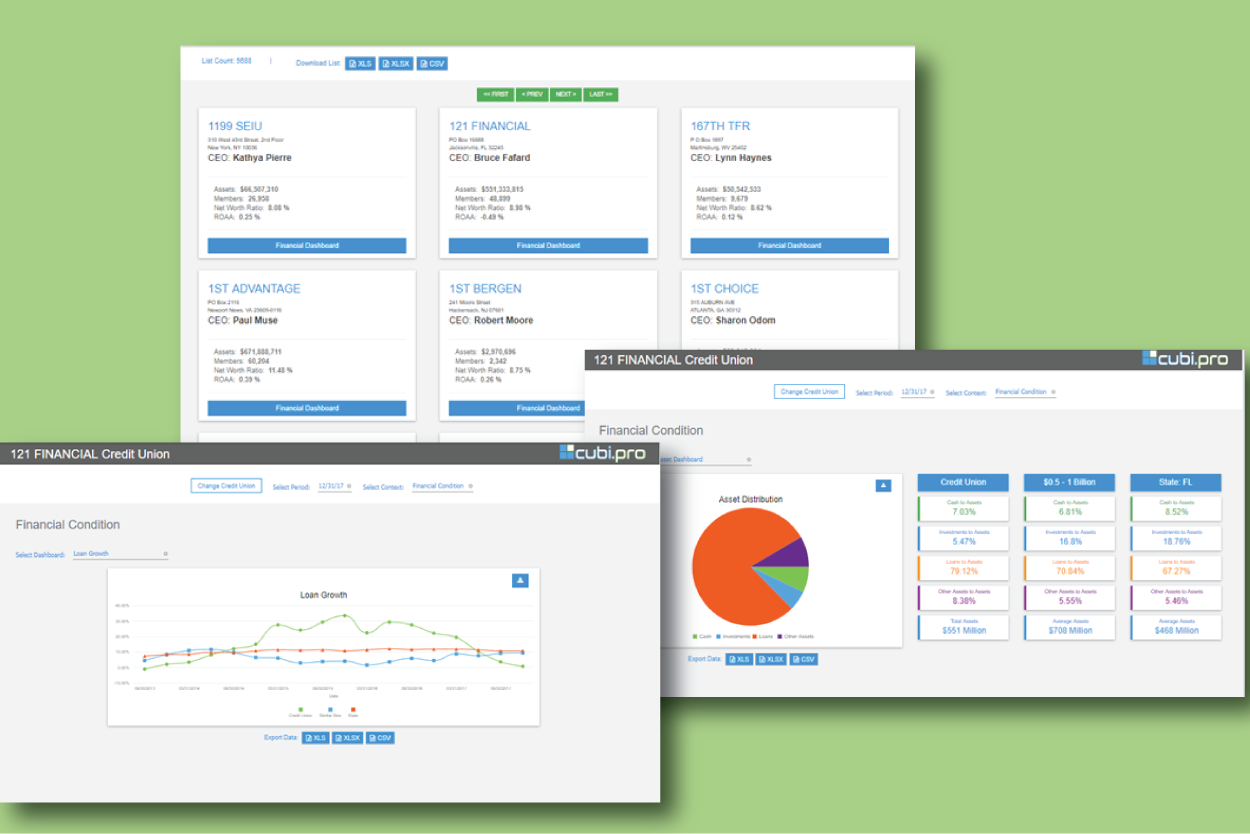Click cubi.pro logo in Asset Distribution window

click(1185, 359)
